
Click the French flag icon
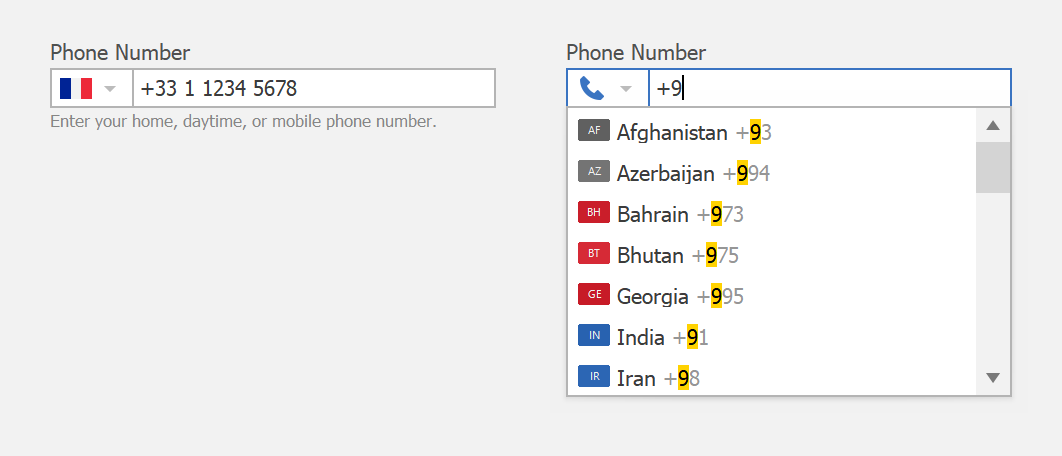(76, 88)
